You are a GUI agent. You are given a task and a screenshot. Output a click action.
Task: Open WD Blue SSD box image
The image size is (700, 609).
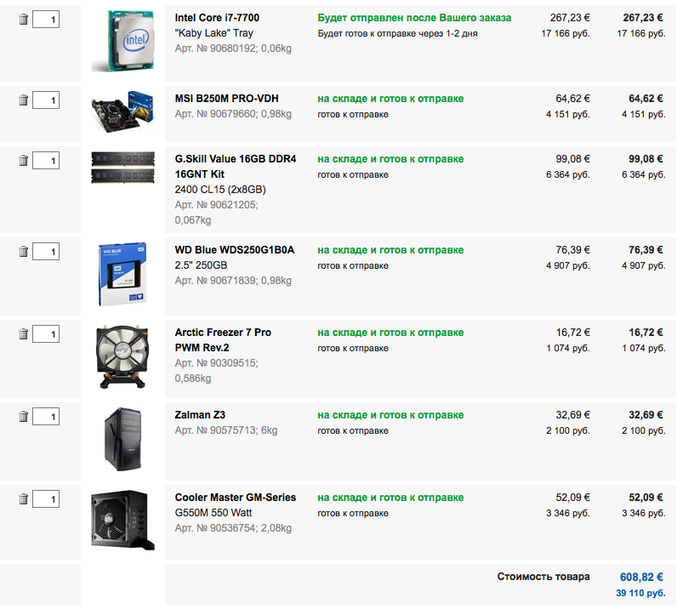point(123,274)
